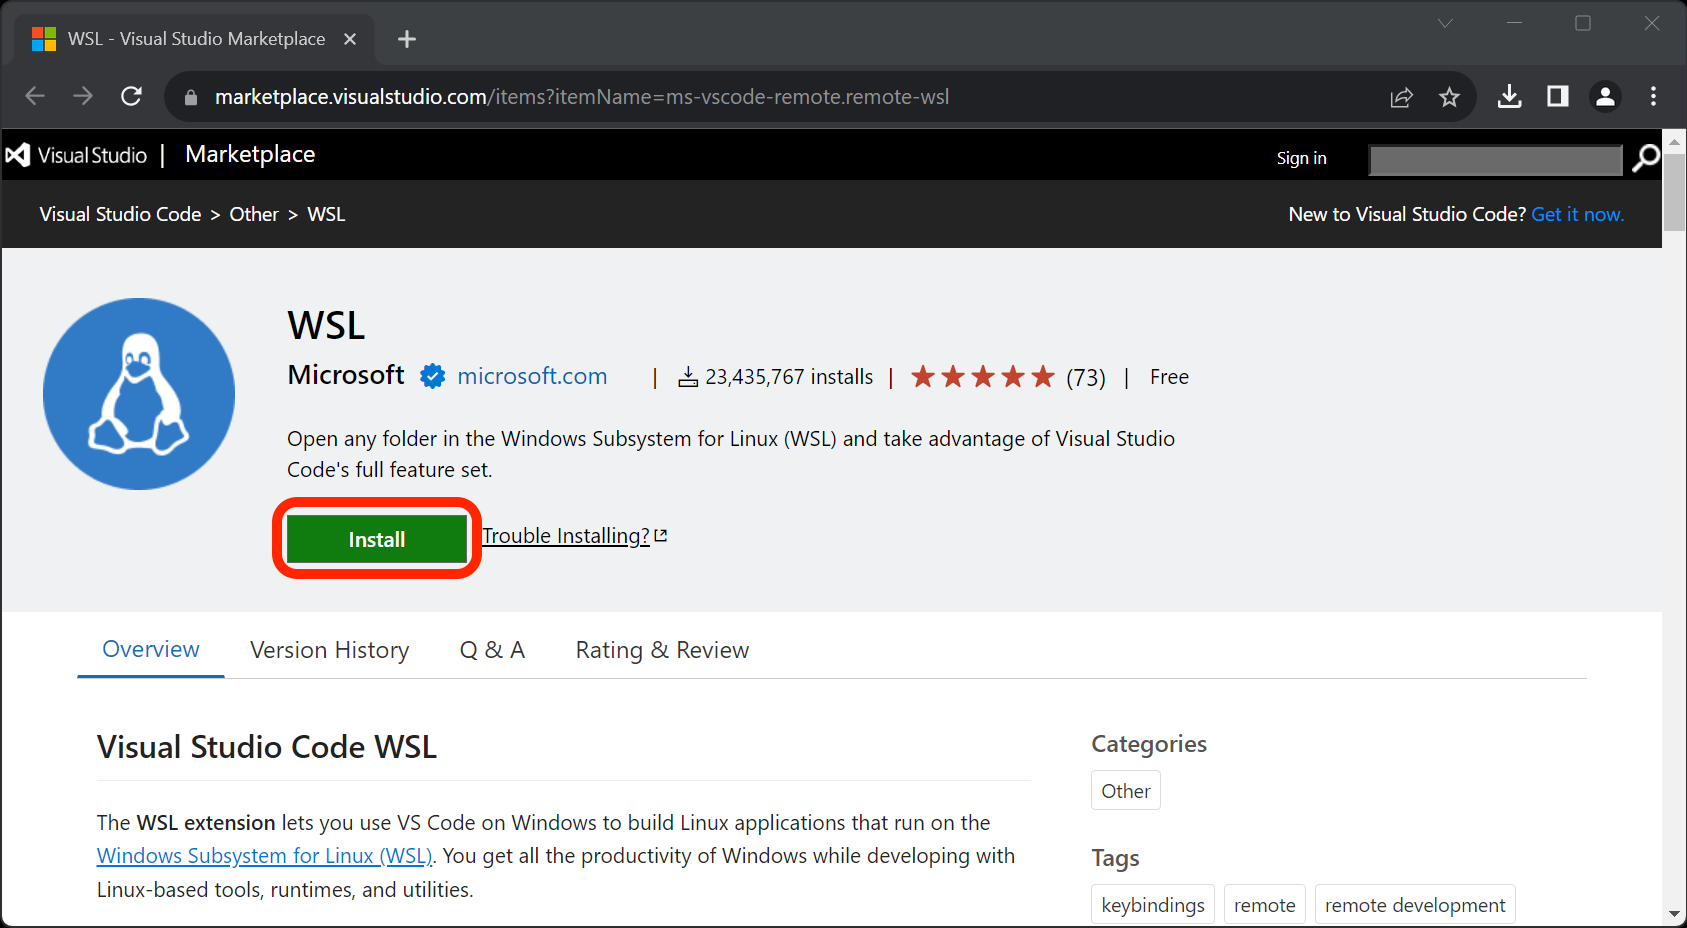
Task: Open the Trouble Installing? link
Action: click(x=565, y=535)
